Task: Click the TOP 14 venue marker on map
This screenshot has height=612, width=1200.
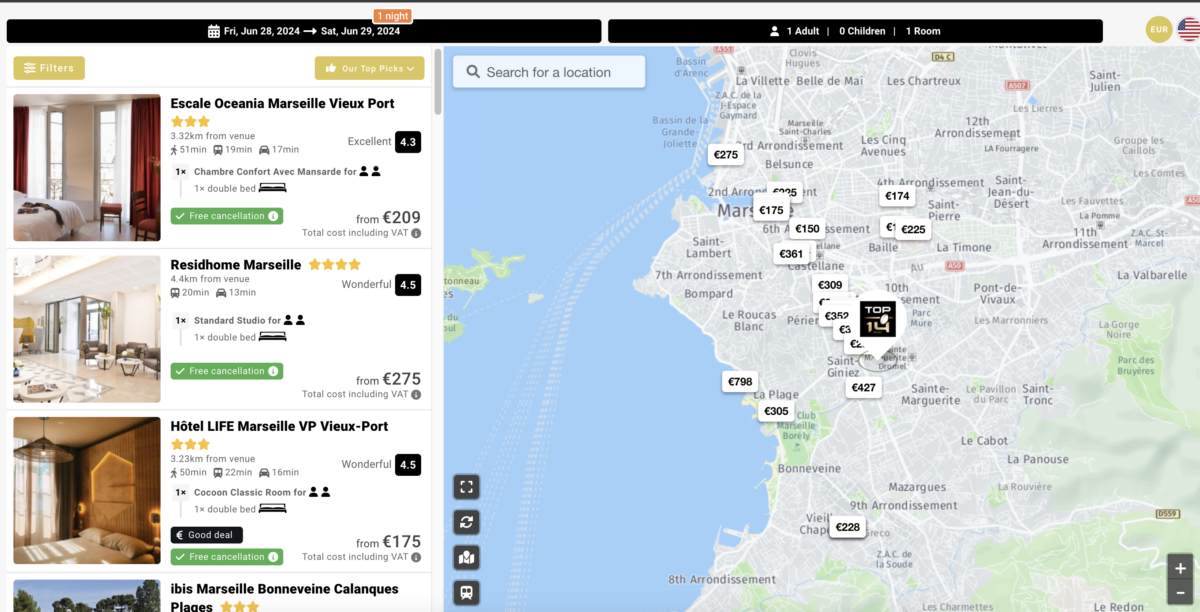Action: coord(878,319)
